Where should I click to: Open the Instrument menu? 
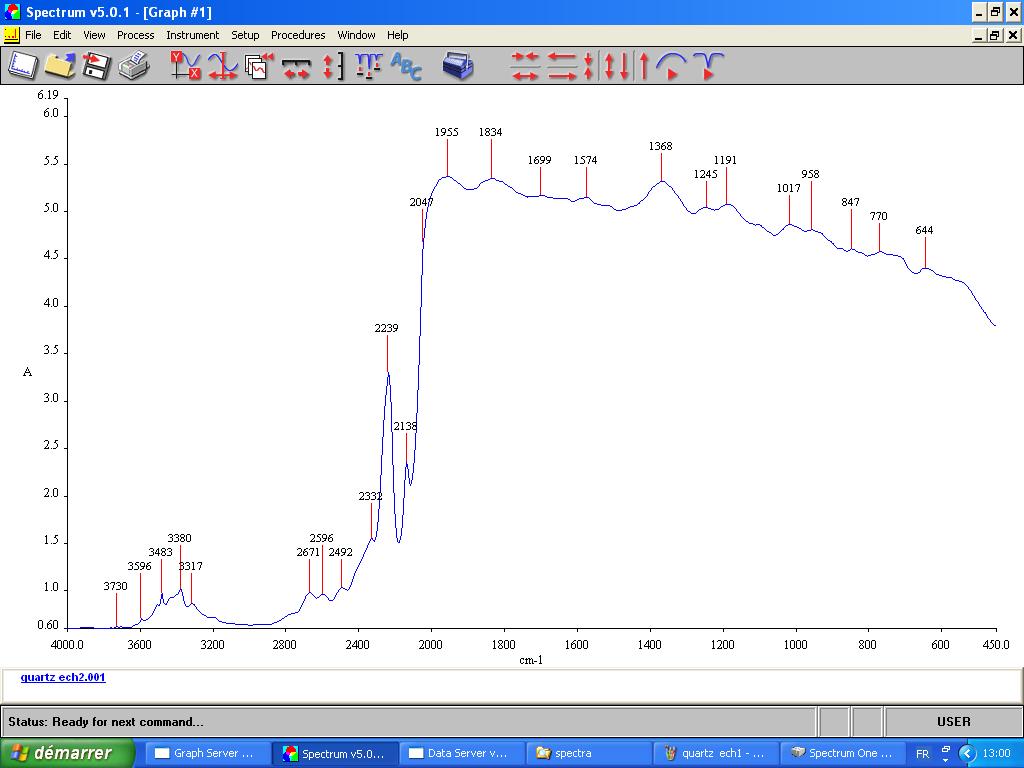[192, 35]
